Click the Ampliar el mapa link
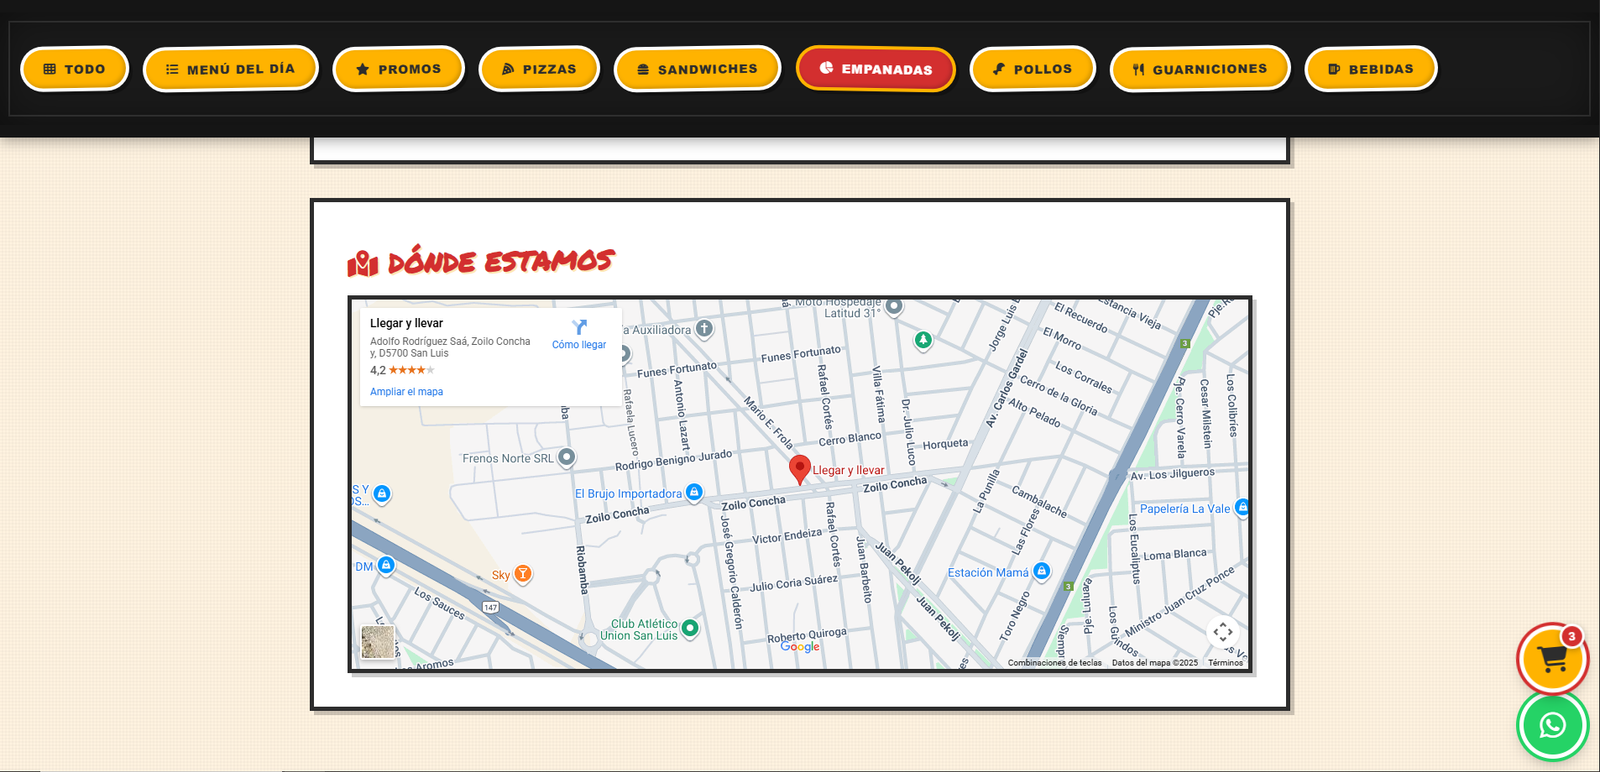 (x=406, y=392)
